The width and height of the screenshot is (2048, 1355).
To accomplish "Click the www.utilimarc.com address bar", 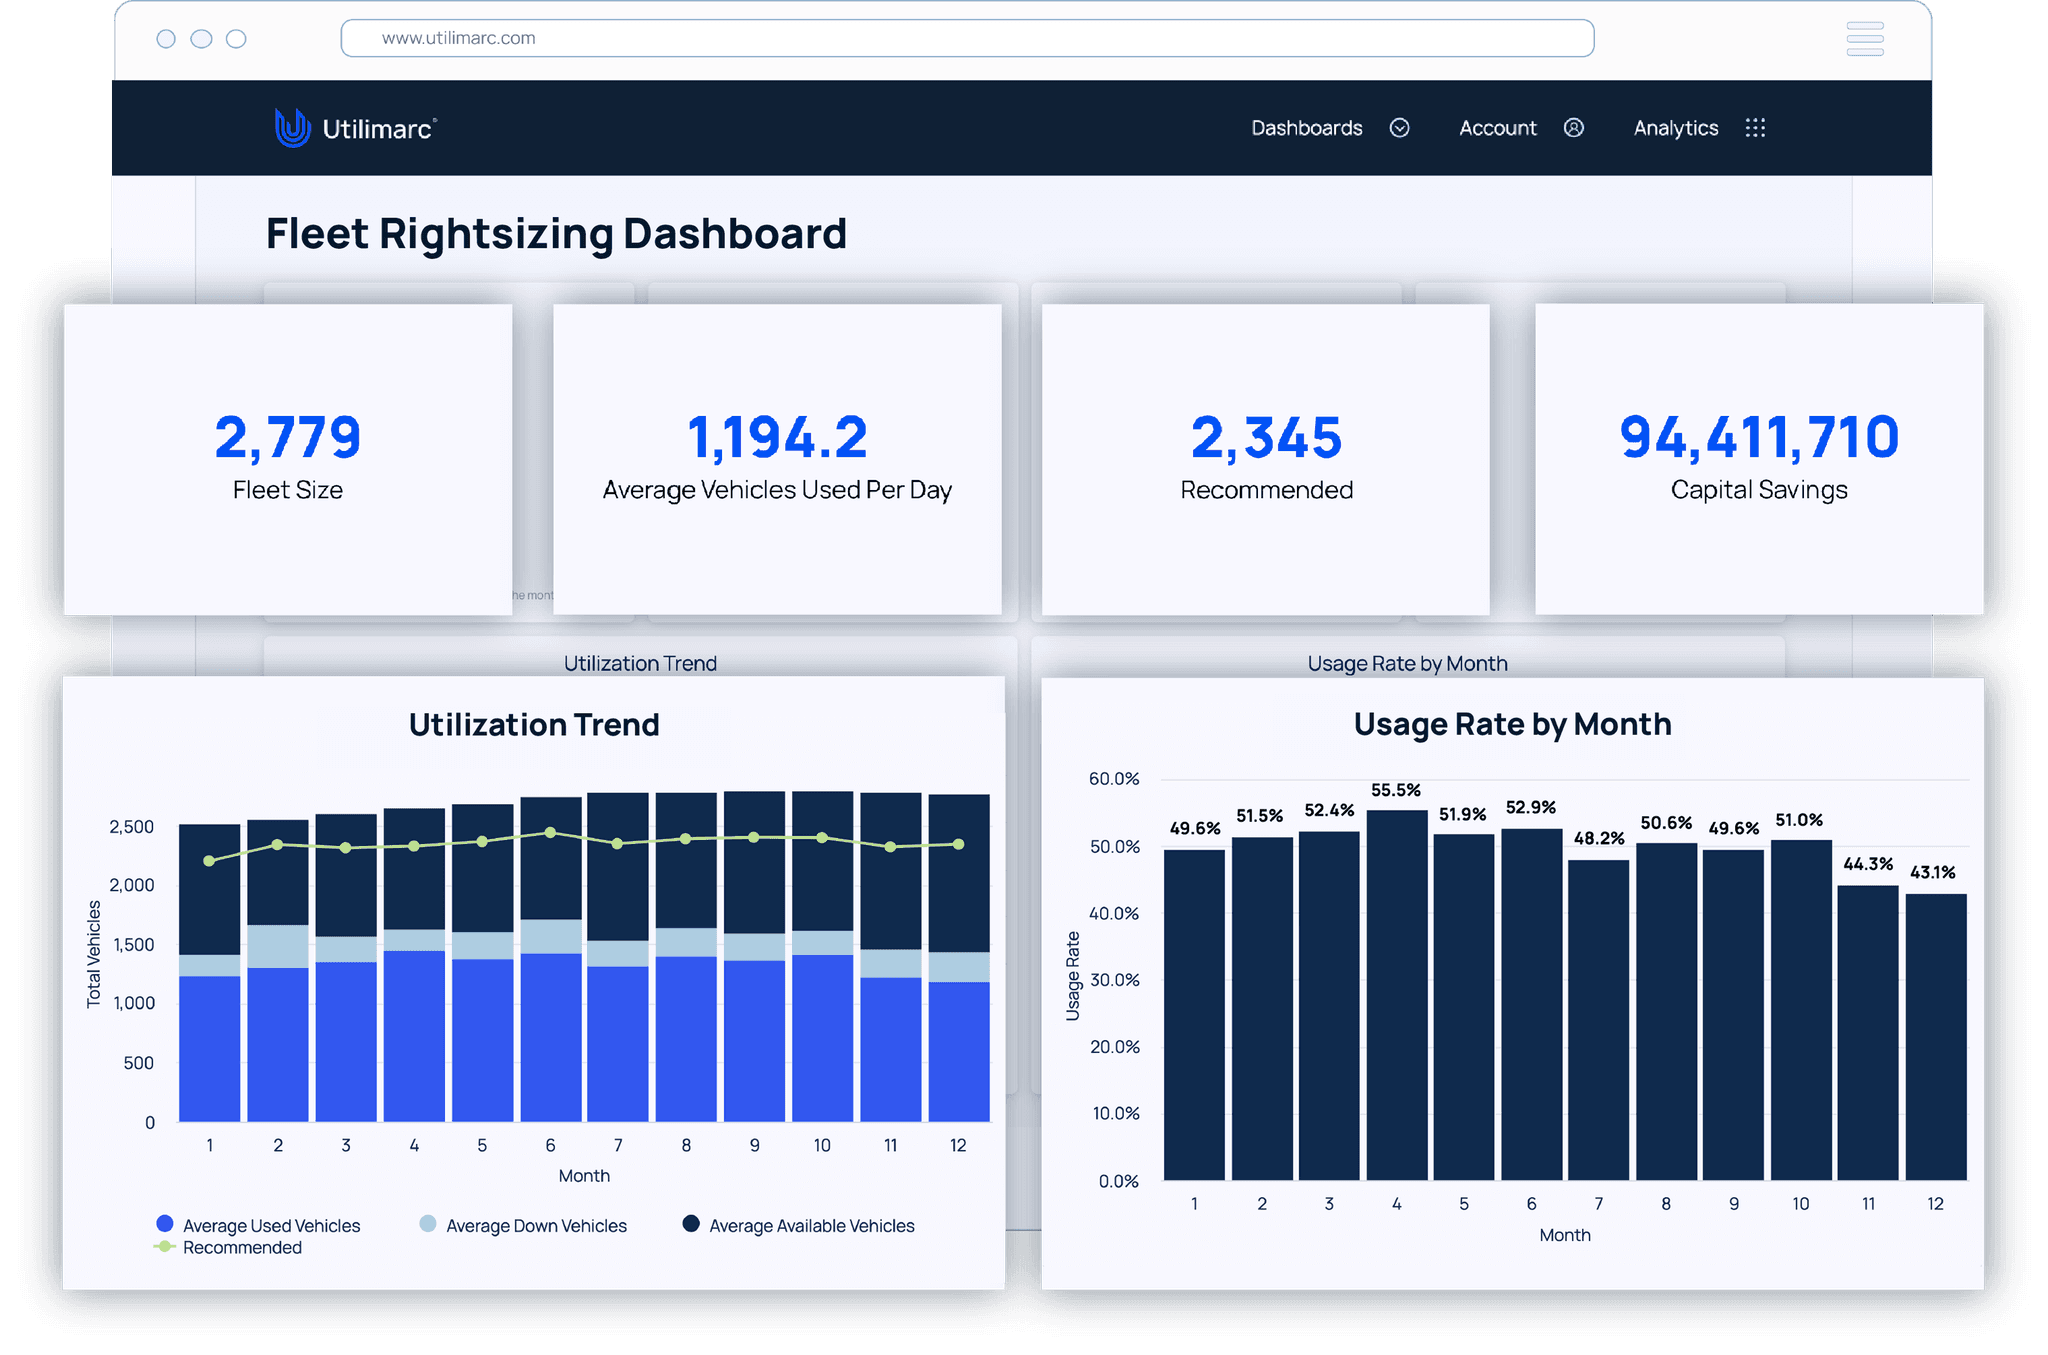I will click(x=966, y=38).
